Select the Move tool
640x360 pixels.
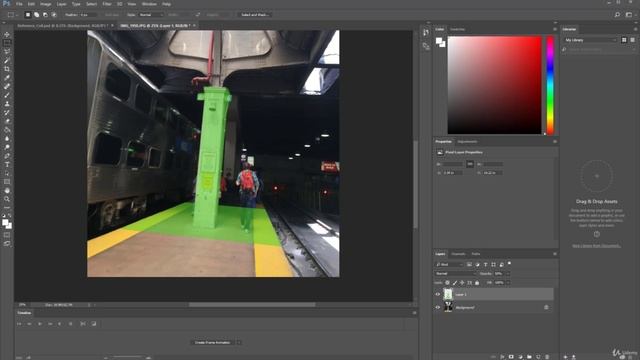[7, 35]
